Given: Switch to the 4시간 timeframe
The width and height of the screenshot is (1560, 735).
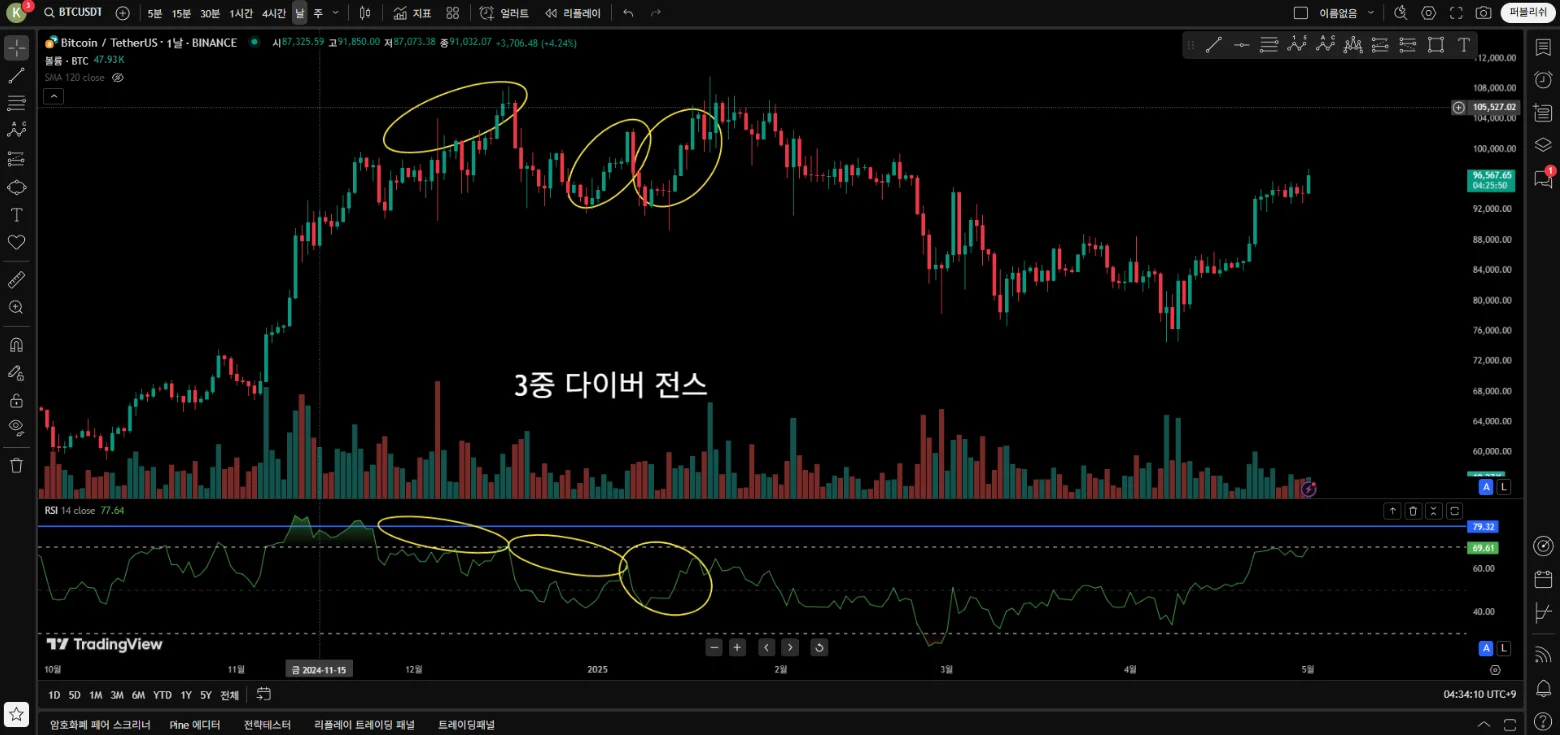Looking at the screenshot, I should pyautogui.click(x=274, y=13).
